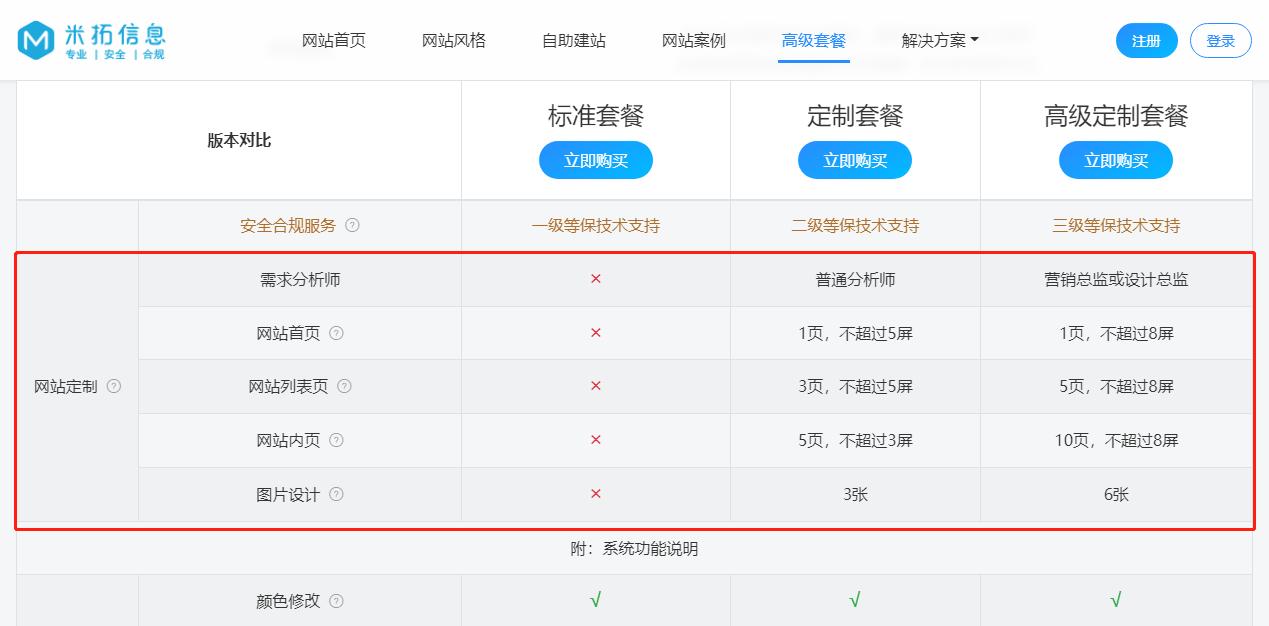Click 立即购买 under 定制套餐
This screenshot has width=1269, height=626.
[x=855, y=159]
